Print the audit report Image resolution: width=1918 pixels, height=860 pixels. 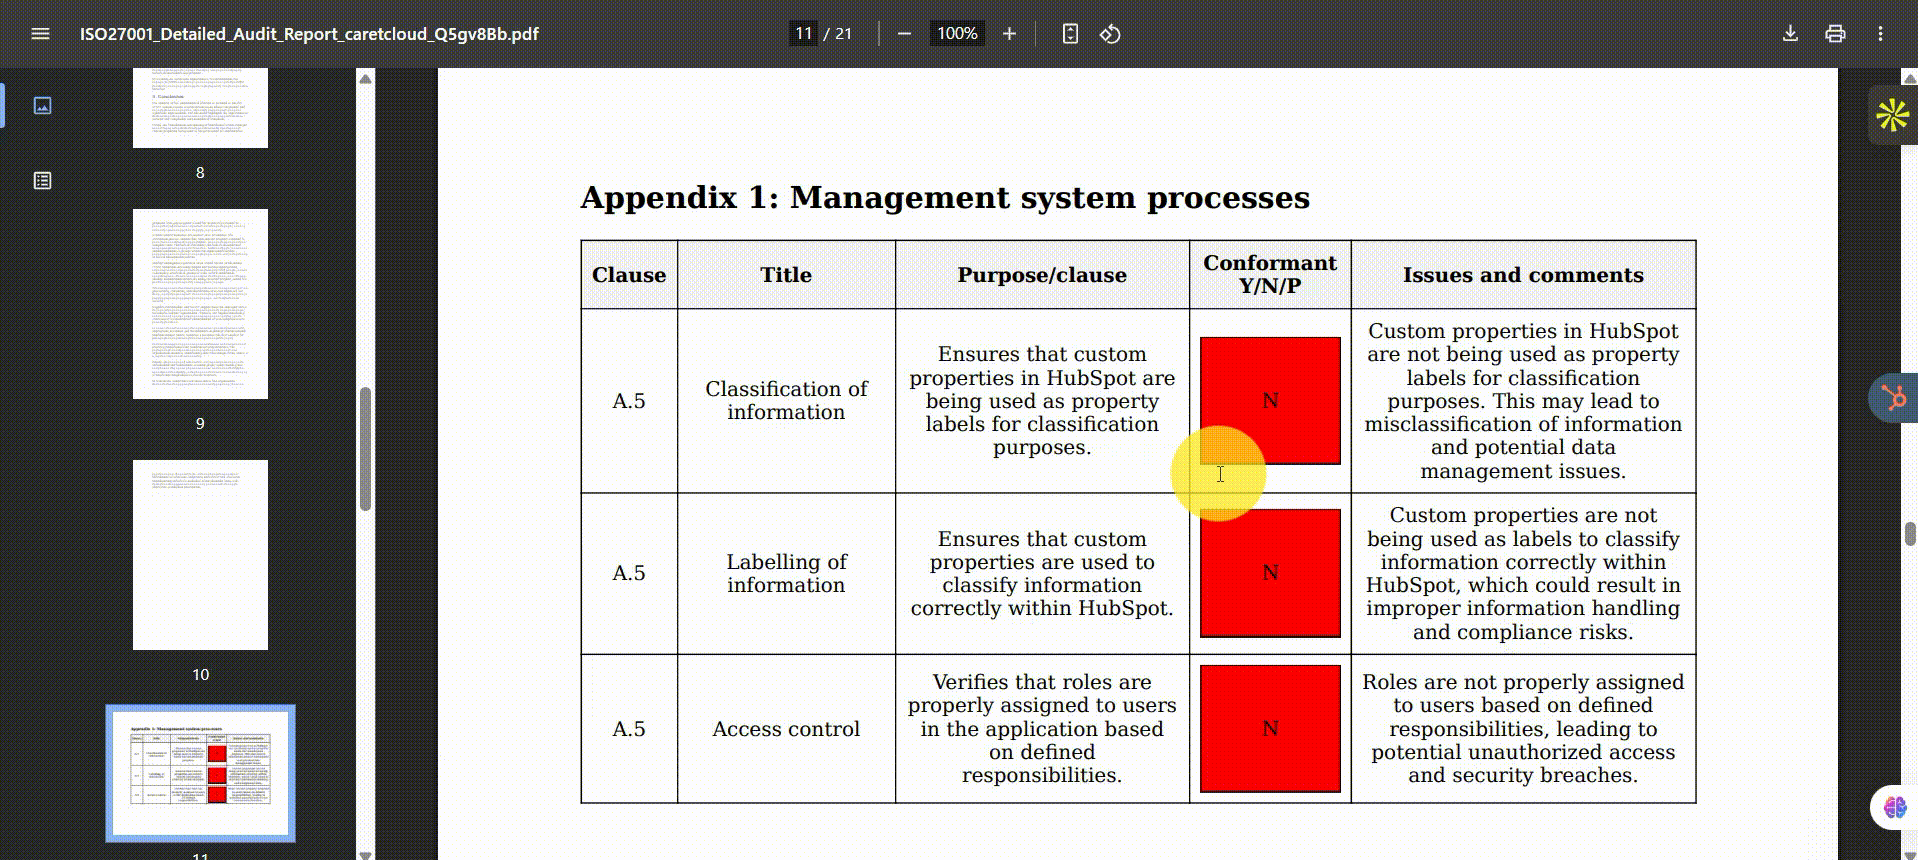click(1835, 34)
